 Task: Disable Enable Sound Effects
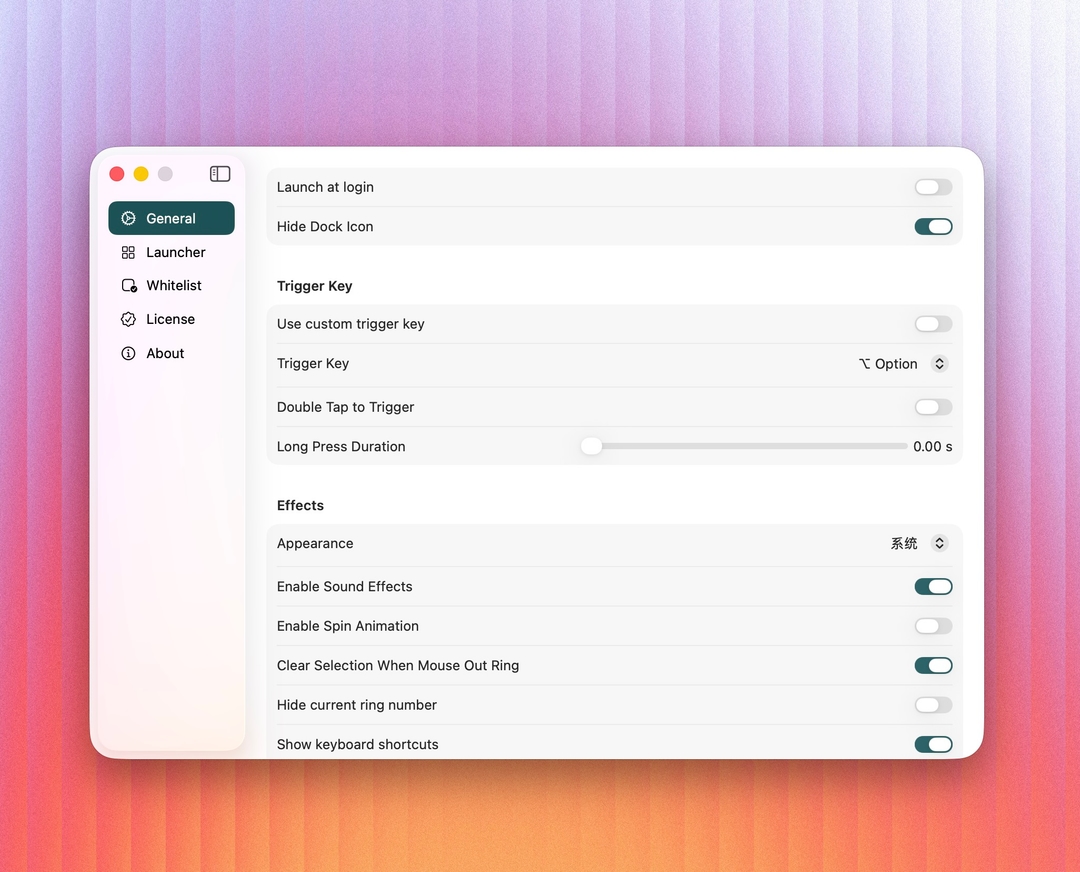(x=933, y=586)
